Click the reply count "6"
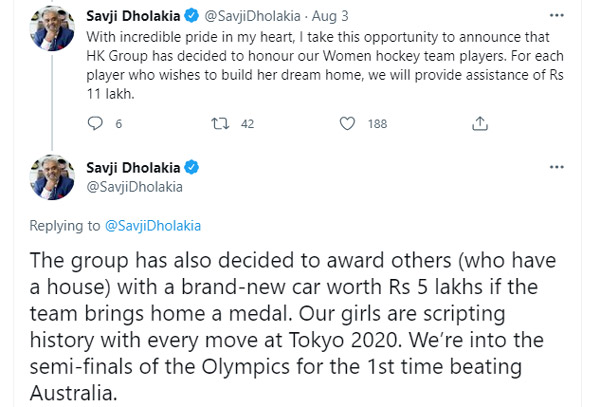 click(x=119, y=124)
